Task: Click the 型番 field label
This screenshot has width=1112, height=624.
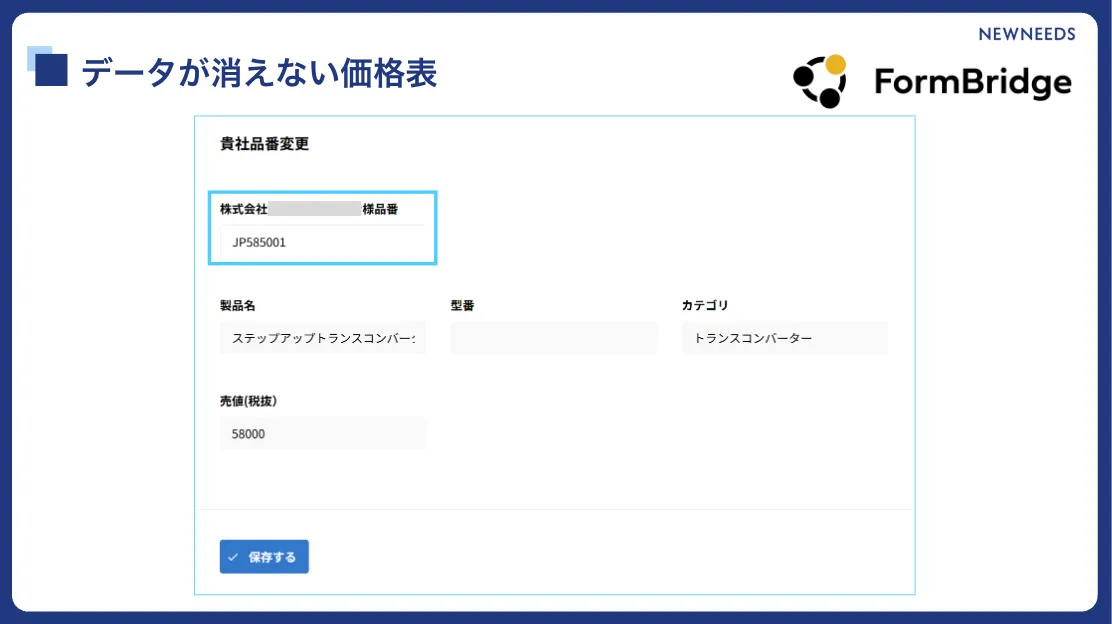Action: click(462, 305)
